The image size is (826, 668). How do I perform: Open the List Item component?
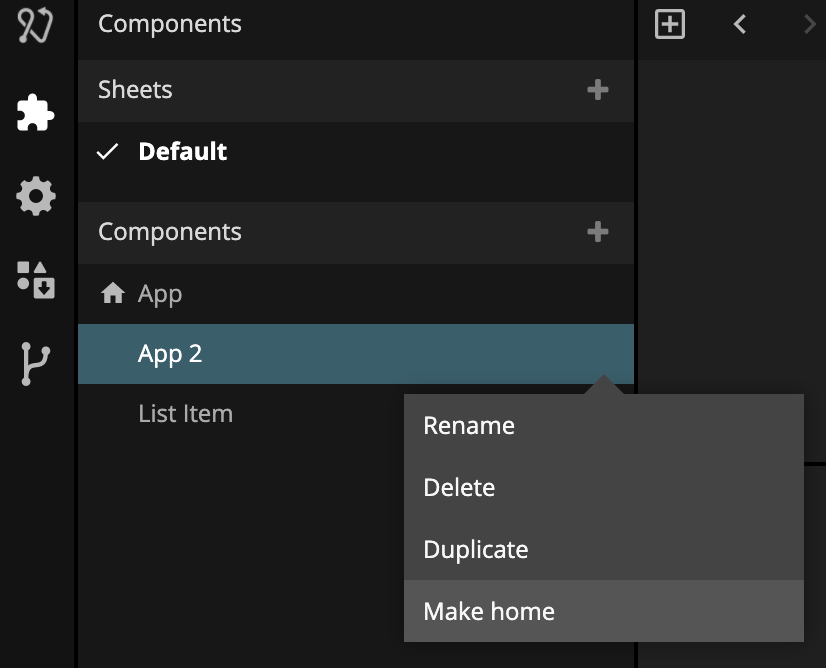tap(185, 414)
